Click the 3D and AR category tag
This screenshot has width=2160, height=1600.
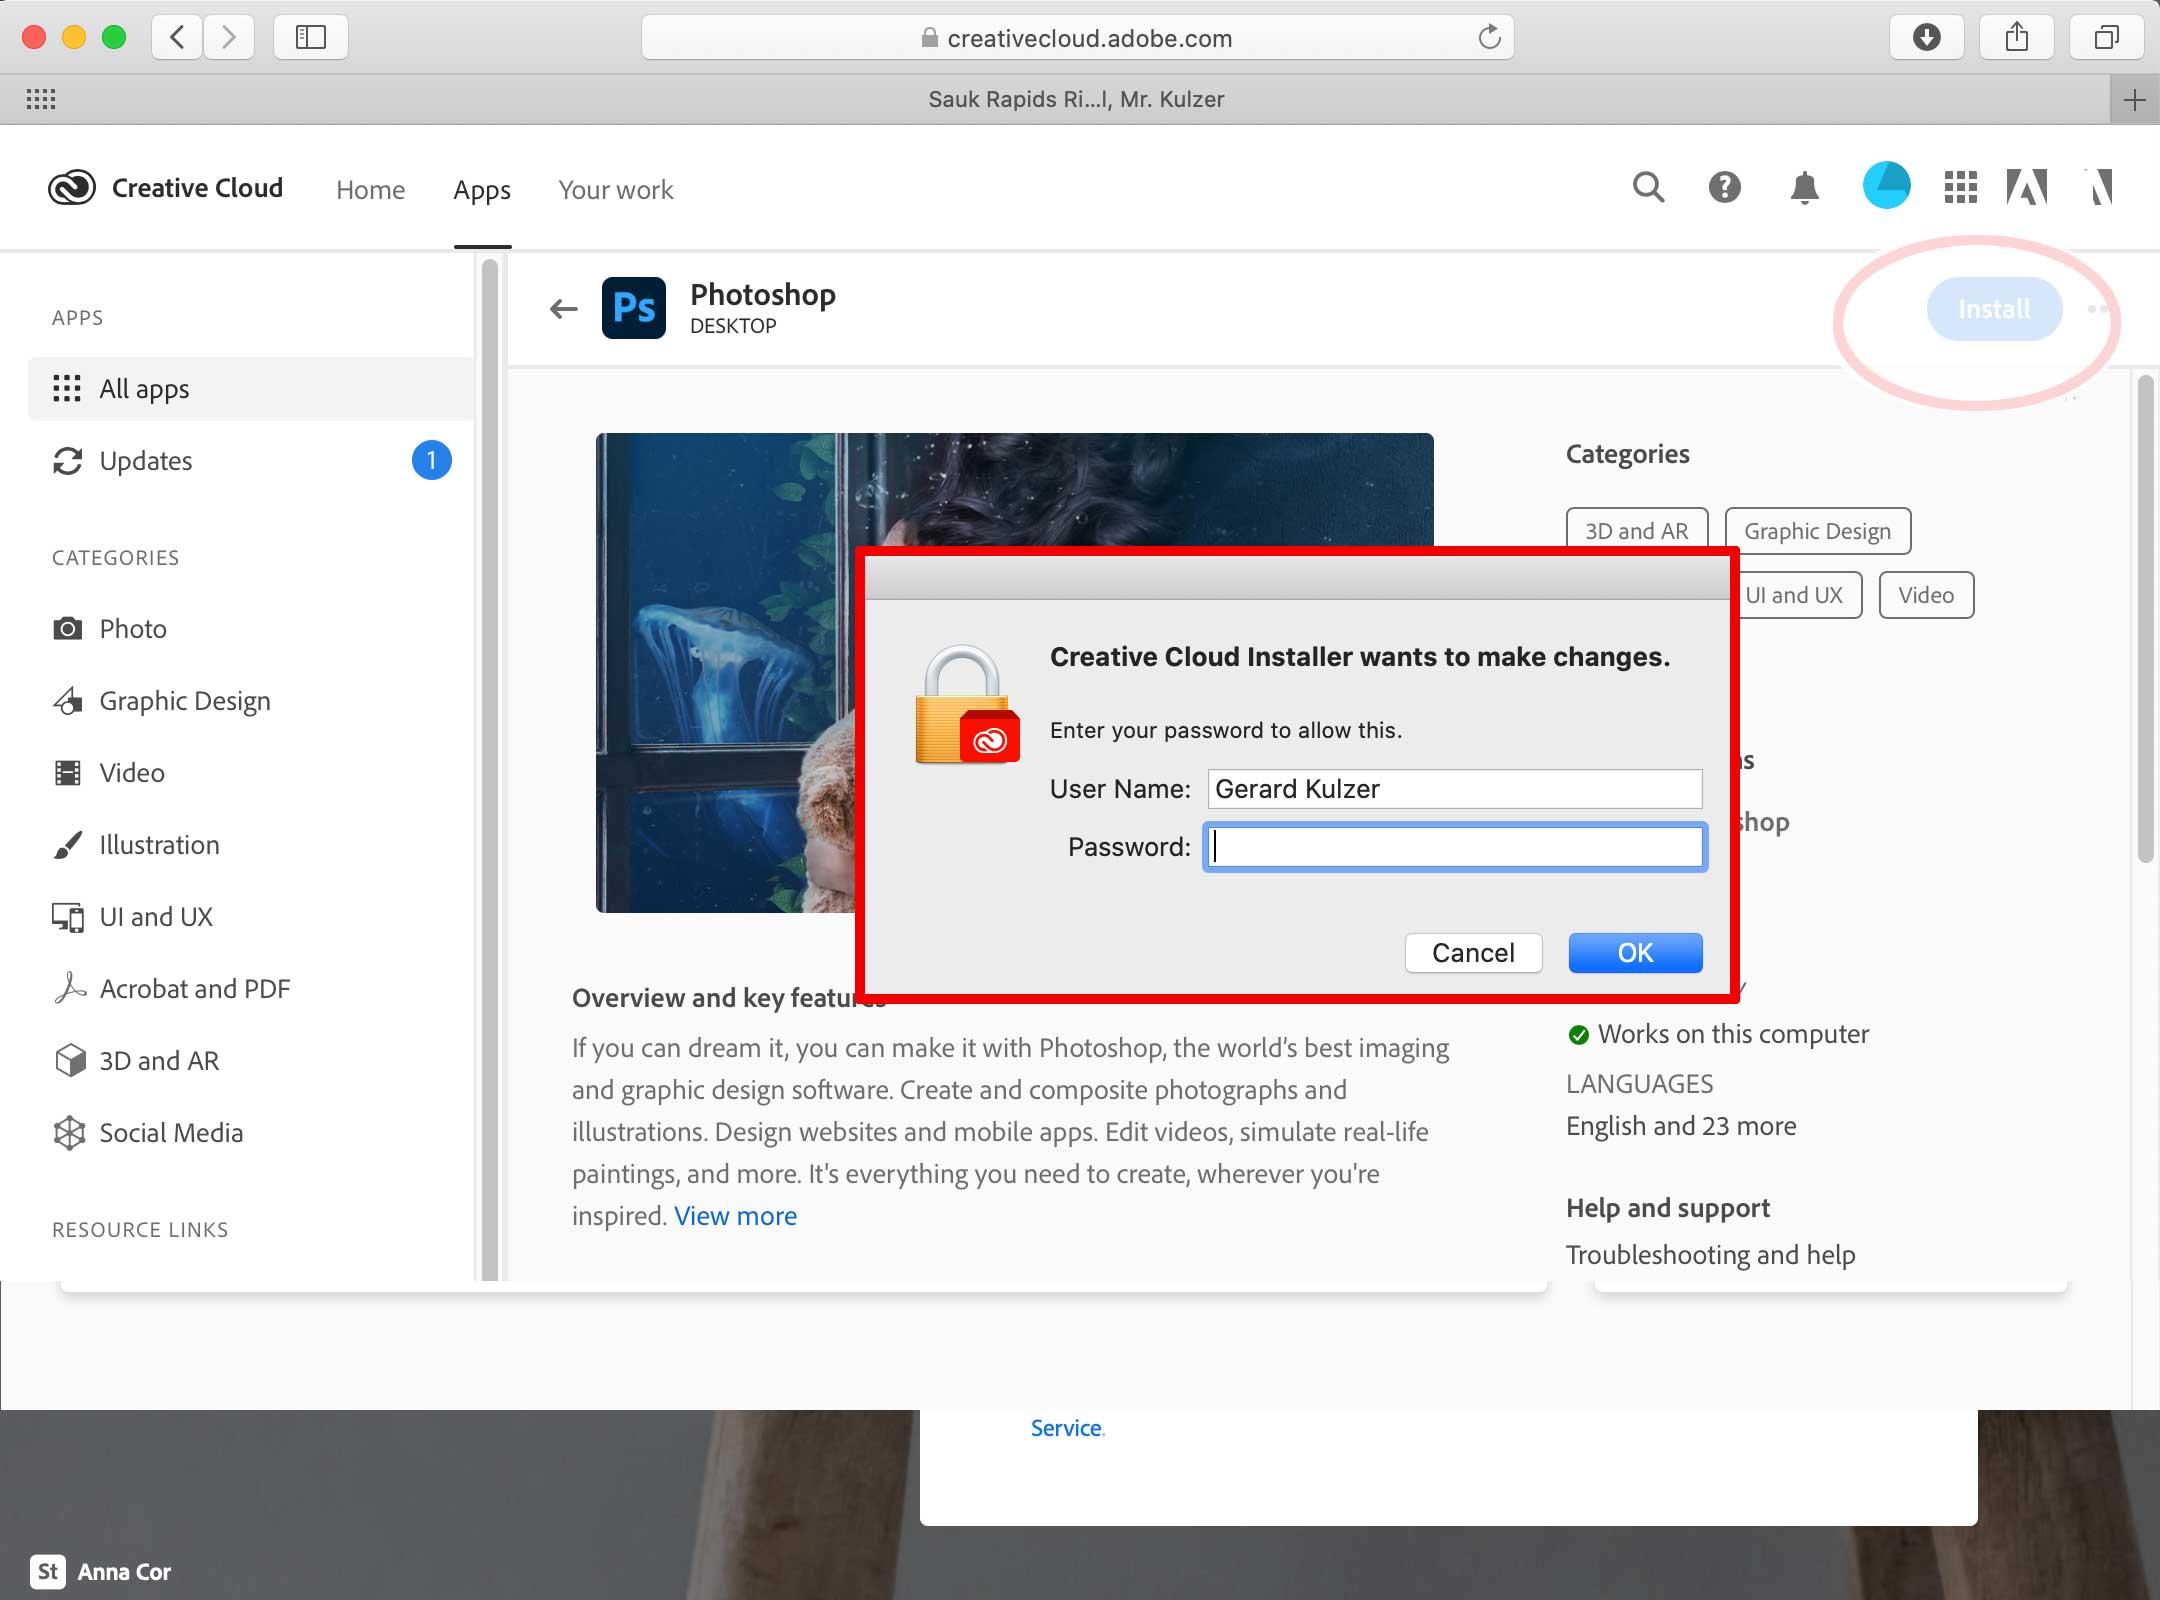[1637, 531]
